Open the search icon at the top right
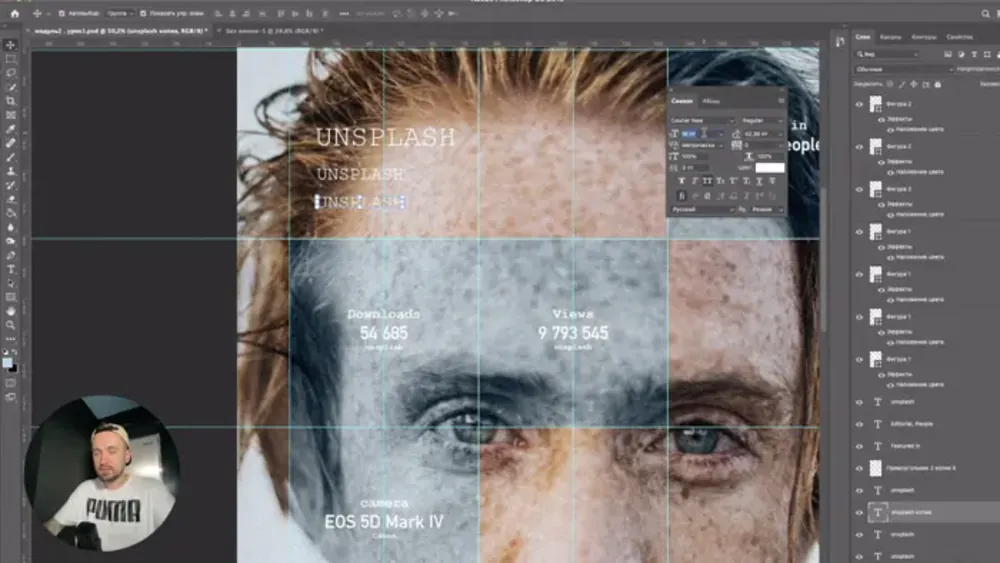 click(x=985, y=13)
